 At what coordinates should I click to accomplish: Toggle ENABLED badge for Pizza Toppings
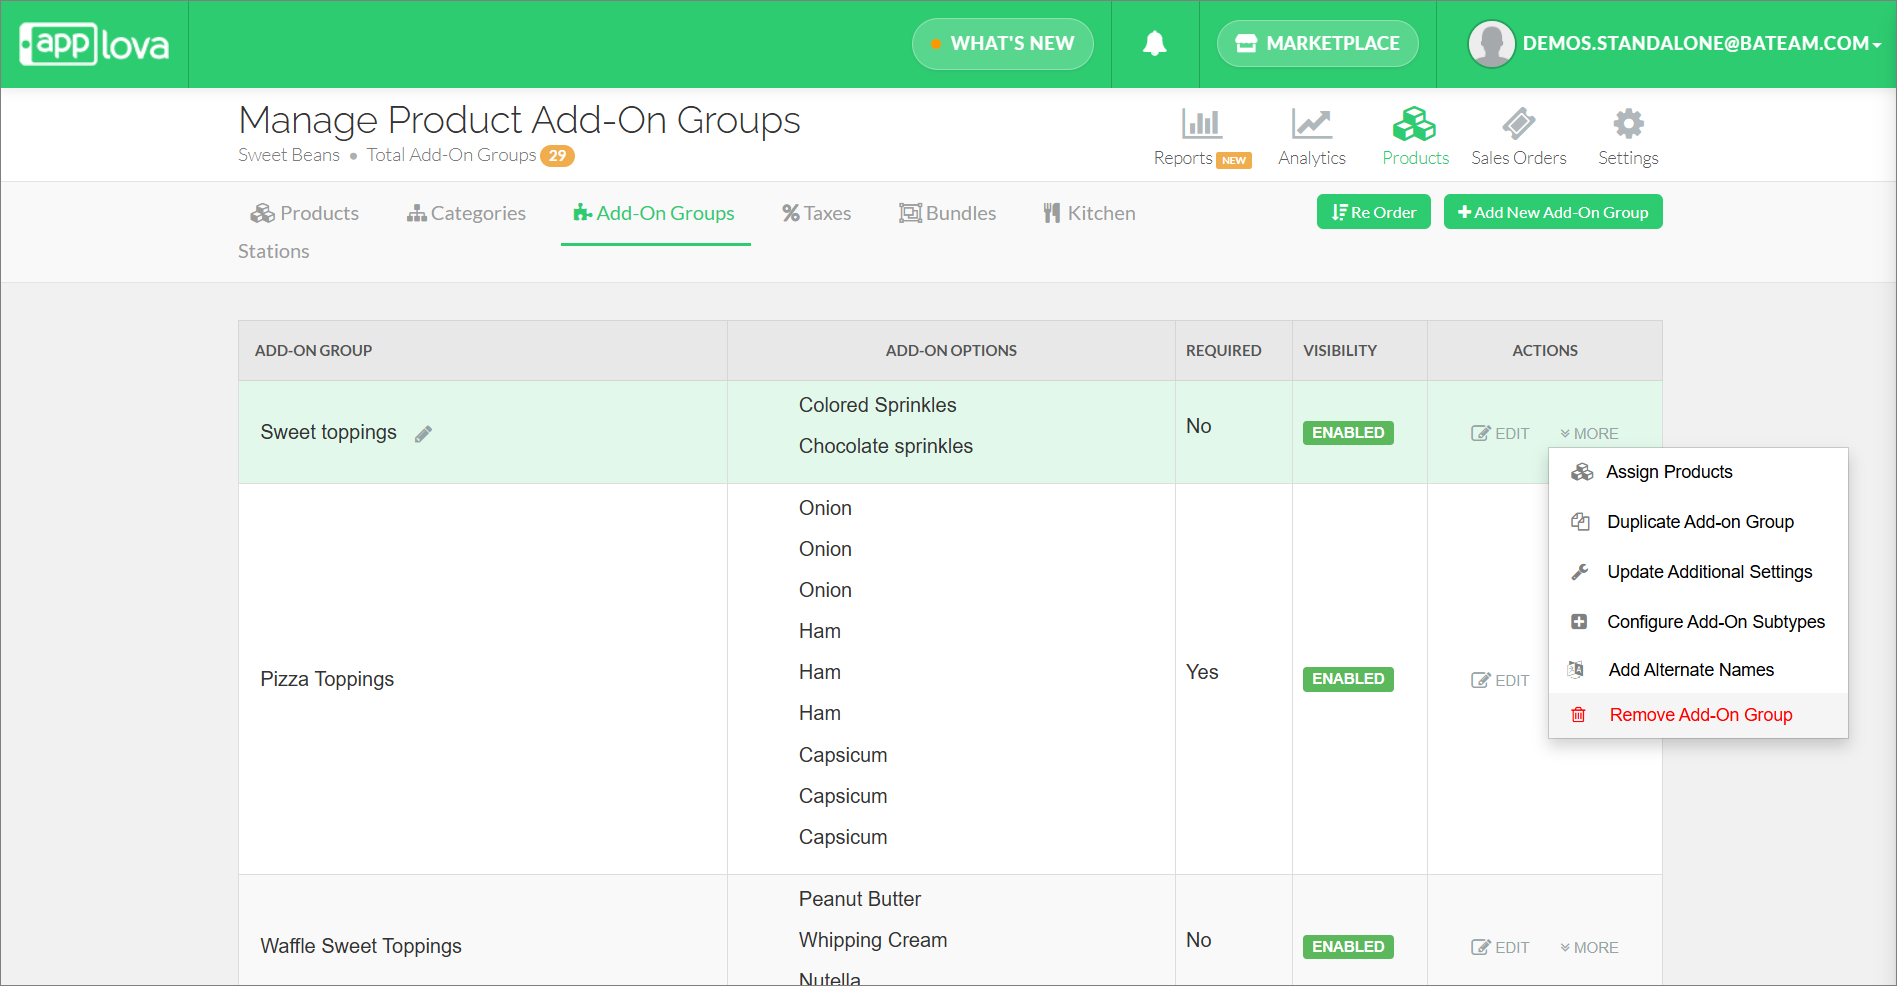coord(1348,679)
